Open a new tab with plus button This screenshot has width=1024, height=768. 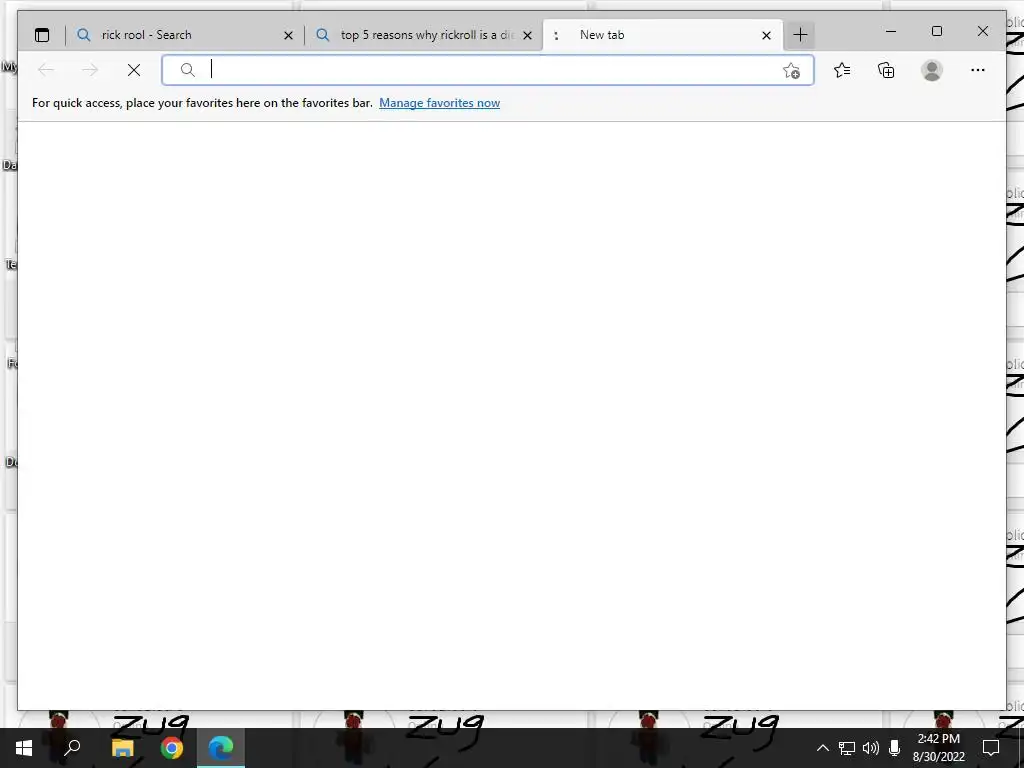[x=801, y=35]
